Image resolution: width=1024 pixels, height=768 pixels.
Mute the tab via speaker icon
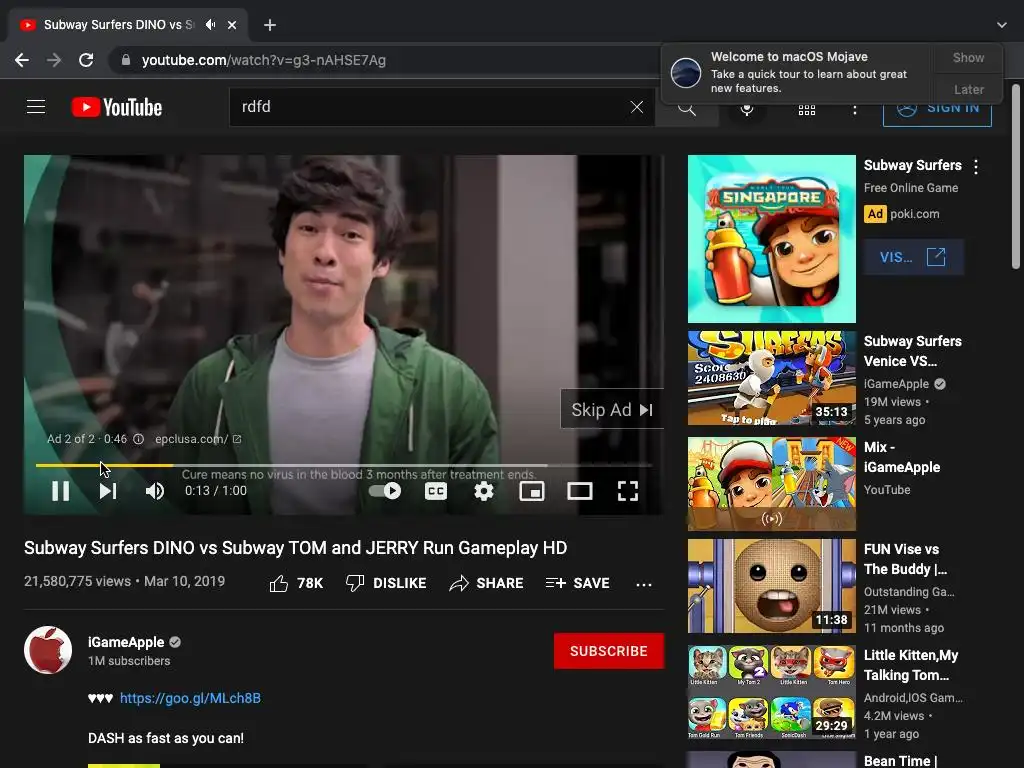tap(210, 25)
